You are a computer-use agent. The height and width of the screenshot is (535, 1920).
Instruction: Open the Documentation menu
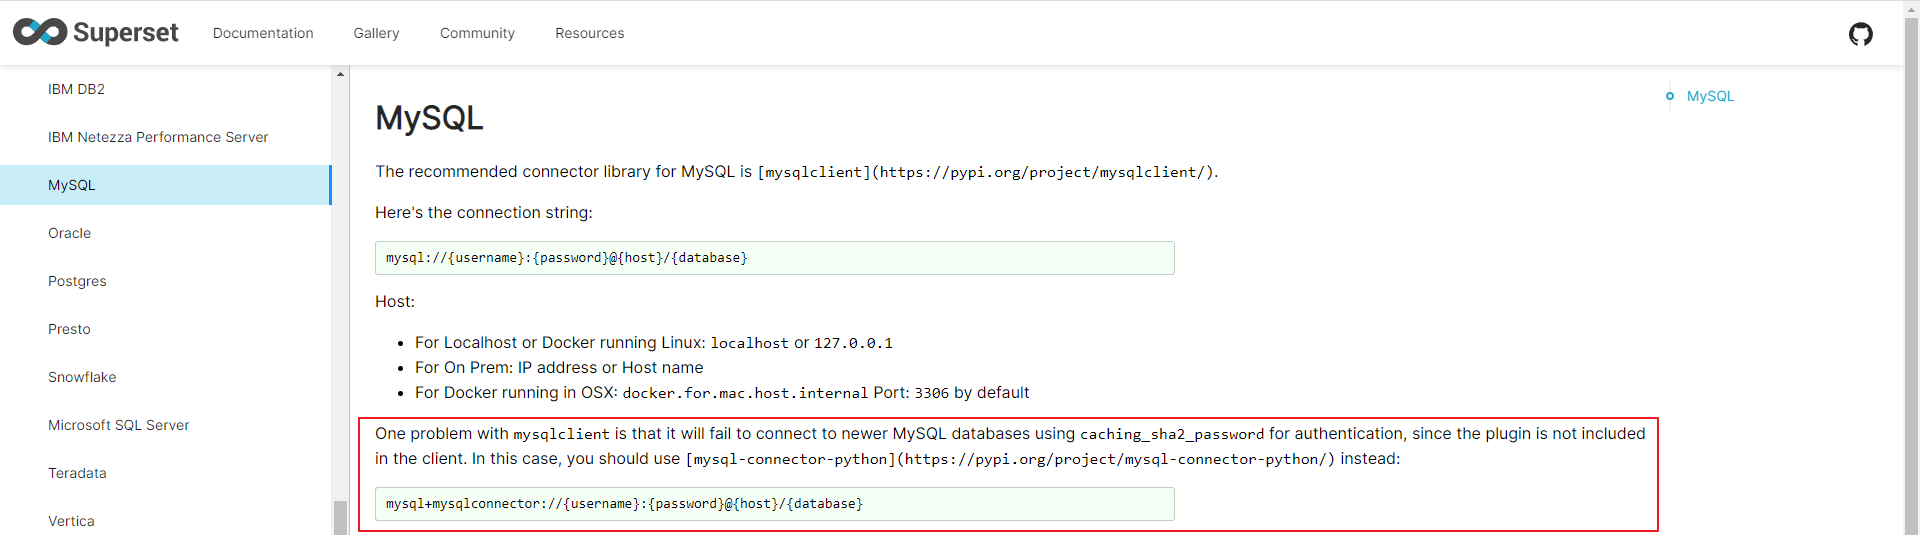263,33
